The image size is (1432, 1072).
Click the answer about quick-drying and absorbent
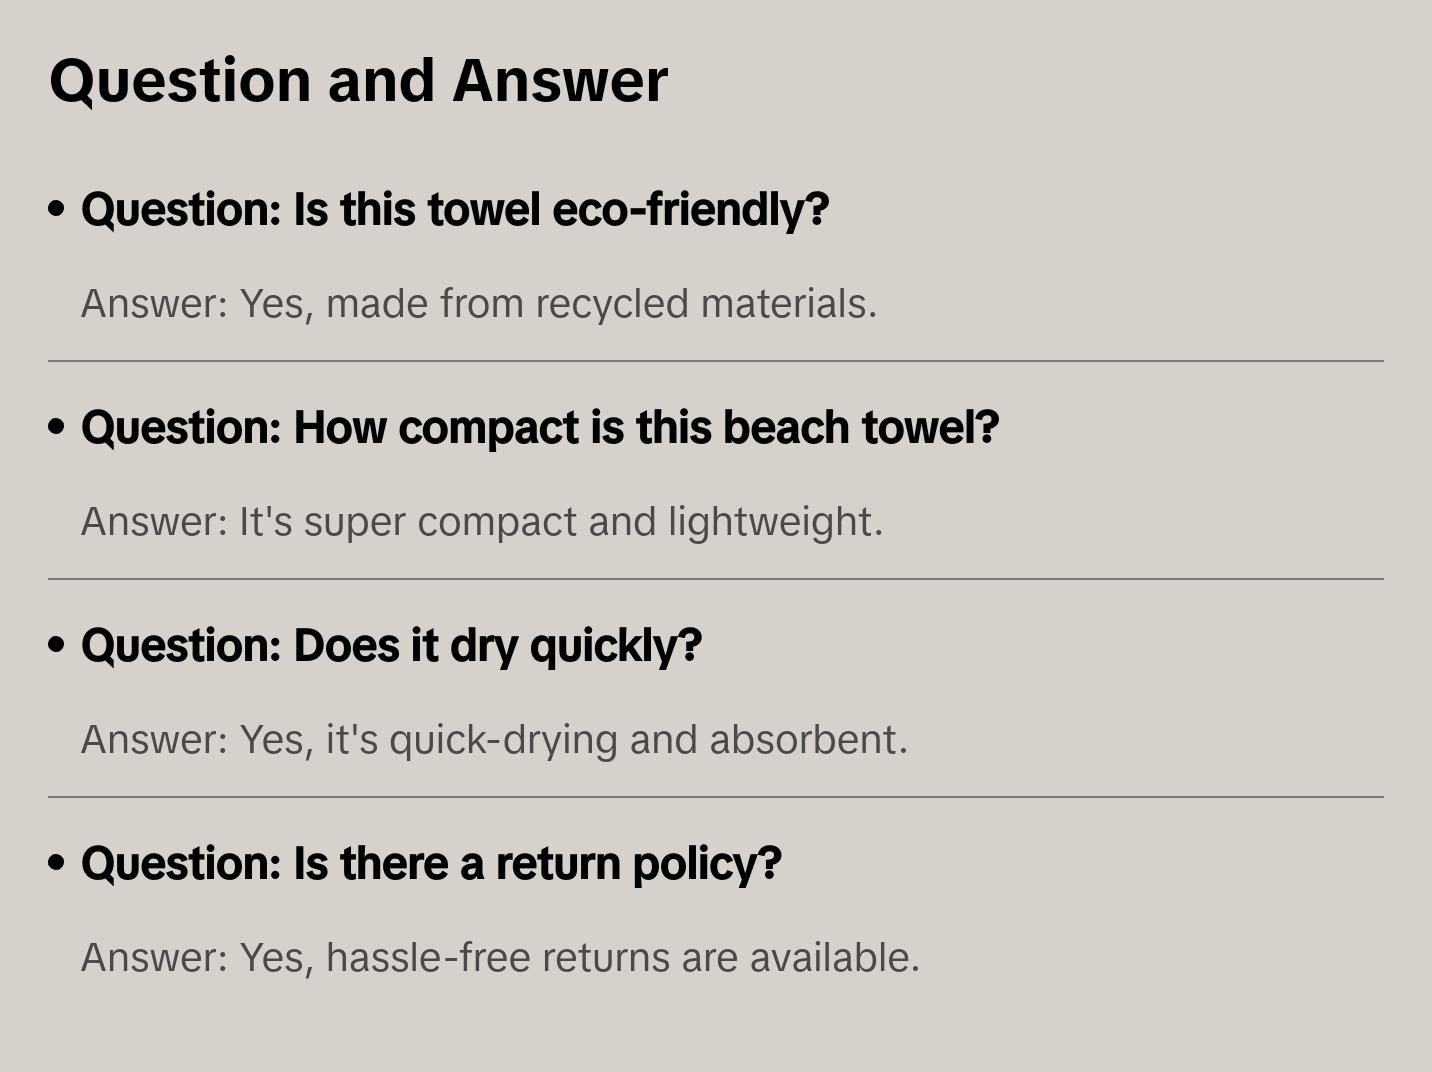[494, 740]
